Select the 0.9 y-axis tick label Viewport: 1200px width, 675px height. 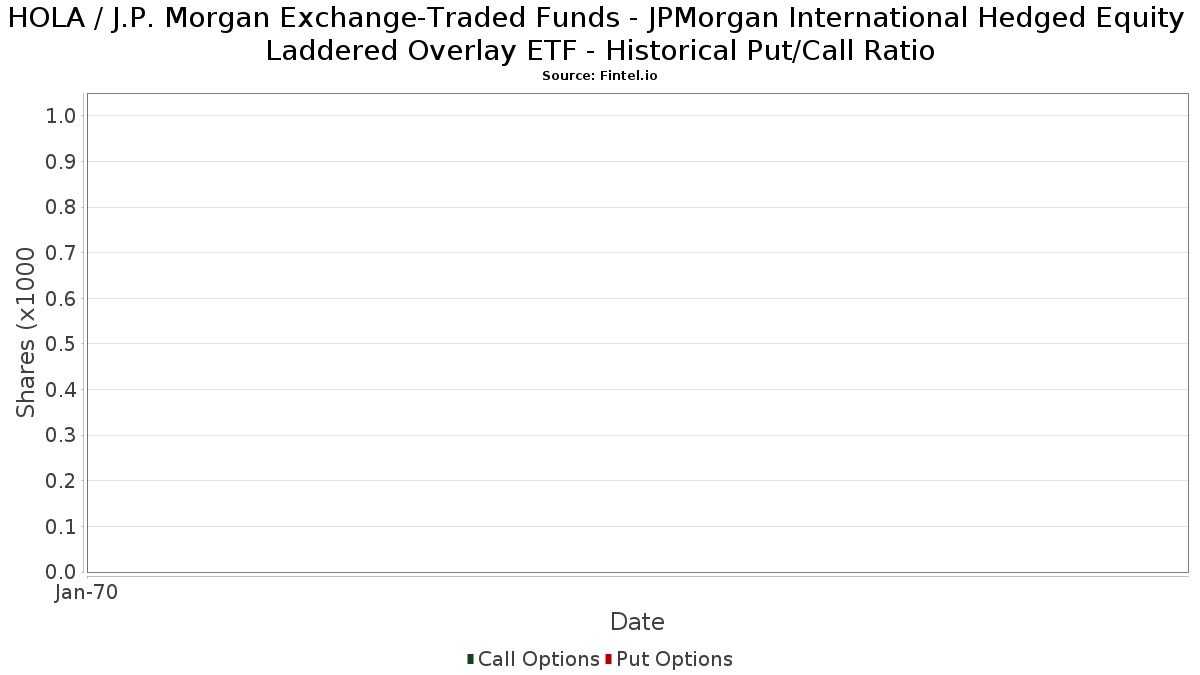click(x=61, y=162)
